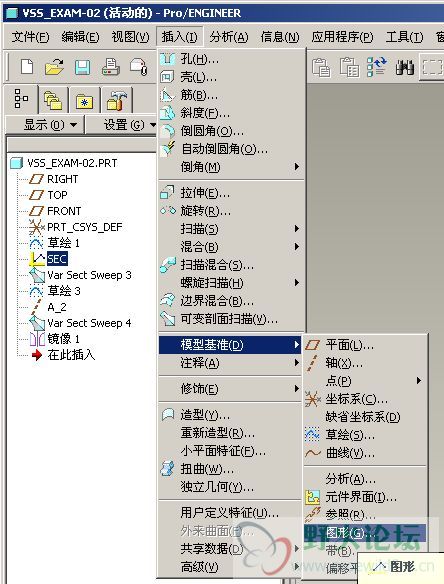Open the 编辑(E) menu
Image resolution: width=444 pixels, height=584 pixels.
pos(80,37)
